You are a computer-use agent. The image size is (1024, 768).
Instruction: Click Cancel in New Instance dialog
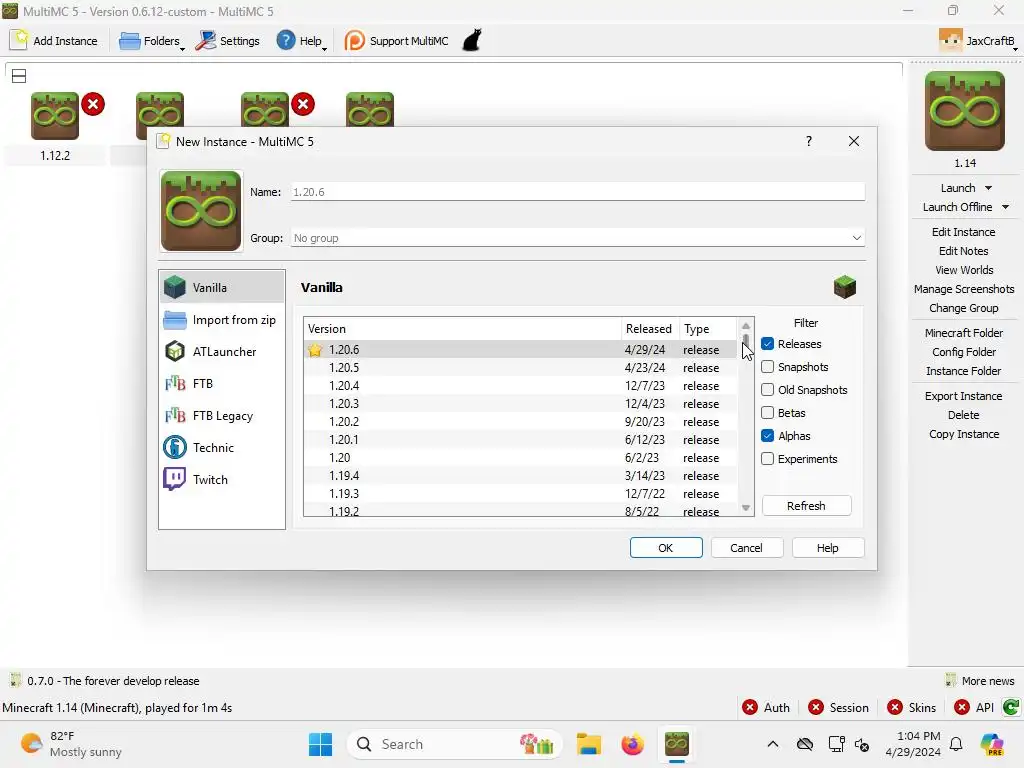746,548
